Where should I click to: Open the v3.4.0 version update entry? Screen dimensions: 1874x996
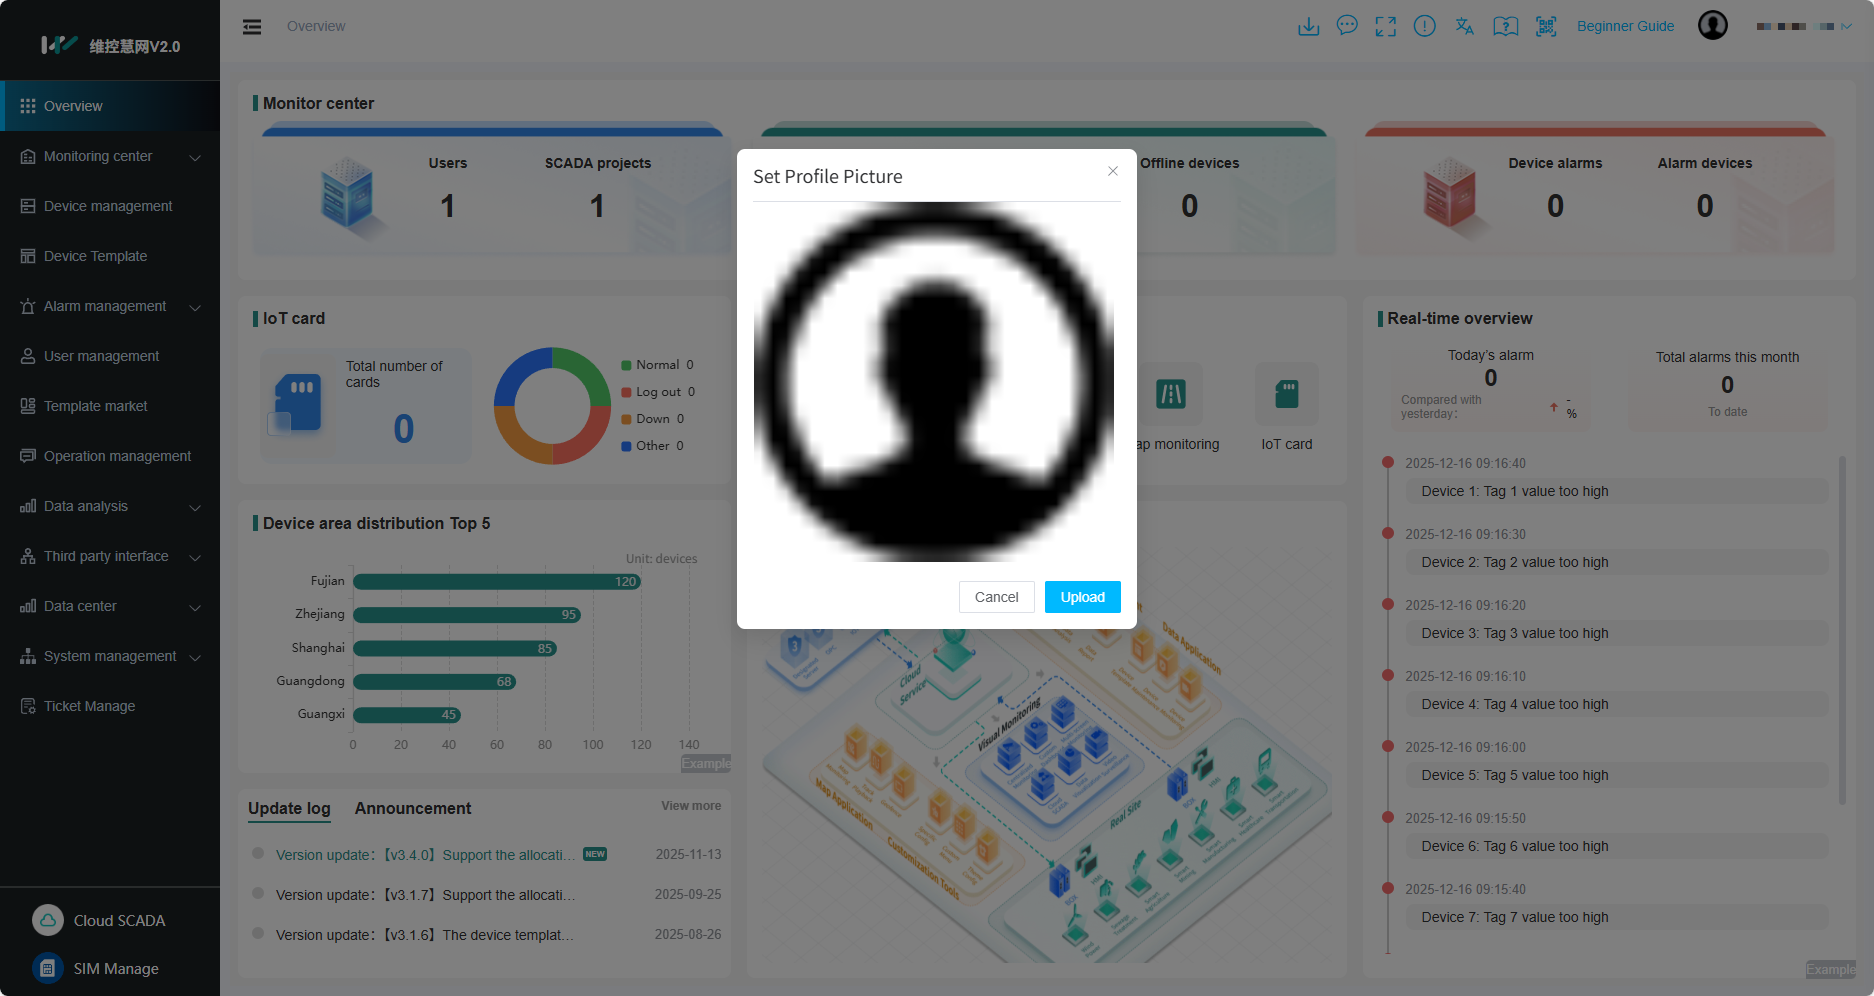pos(425,855)
